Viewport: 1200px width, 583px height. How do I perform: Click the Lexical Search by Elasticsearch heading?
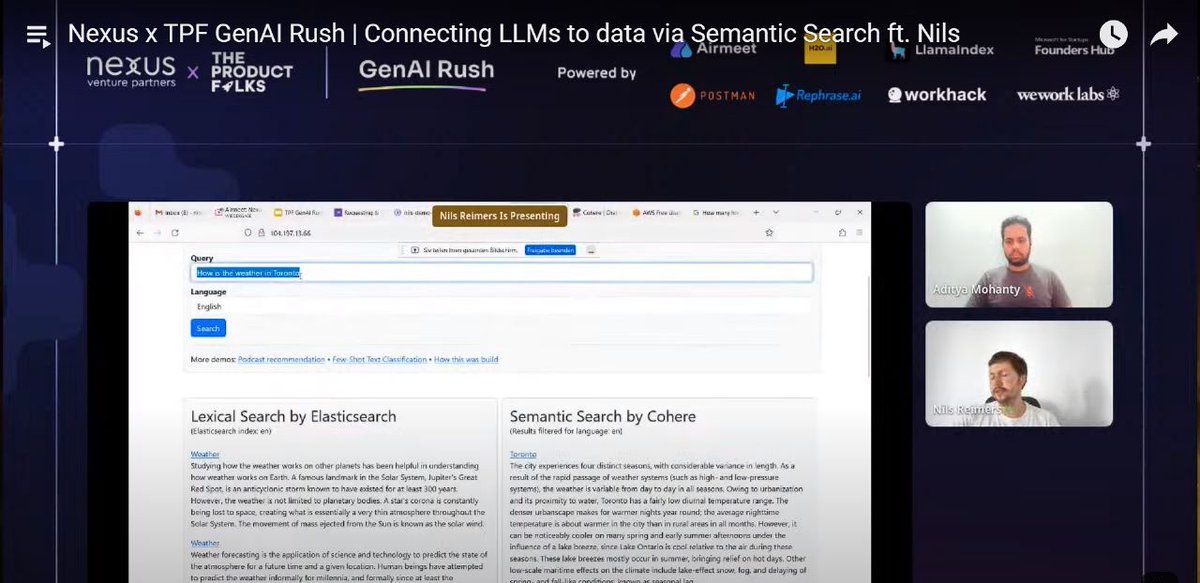click(293, 416)
